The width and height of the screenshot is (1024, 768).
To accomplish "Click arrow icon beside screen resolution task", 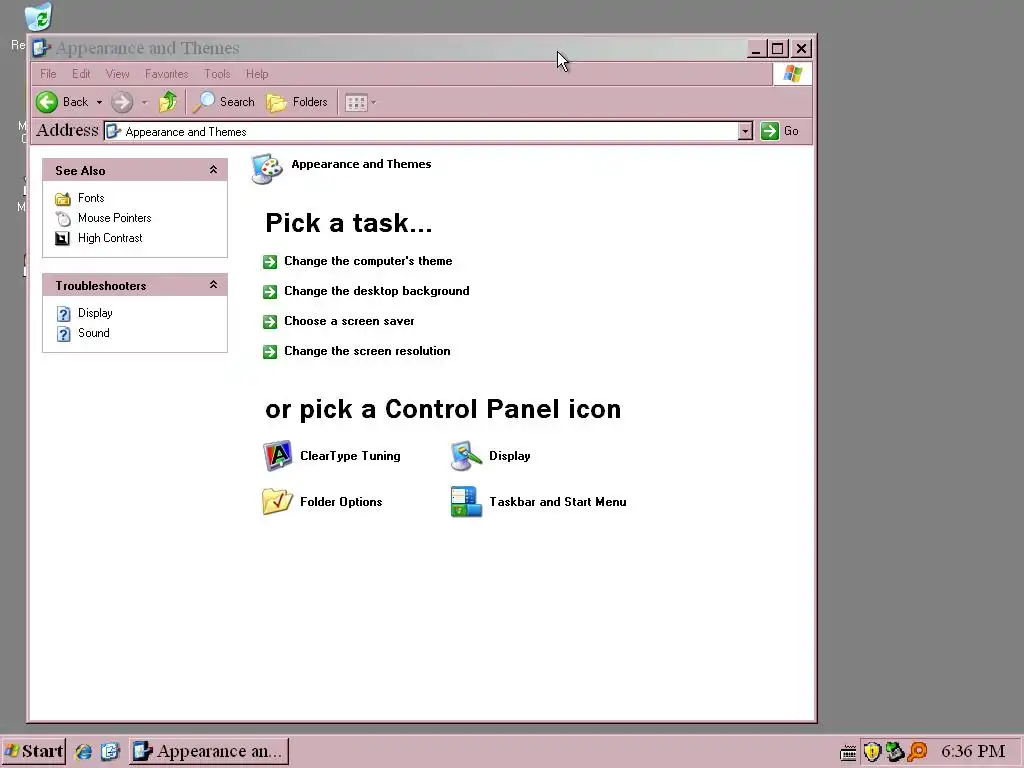I will click(270, 352).
